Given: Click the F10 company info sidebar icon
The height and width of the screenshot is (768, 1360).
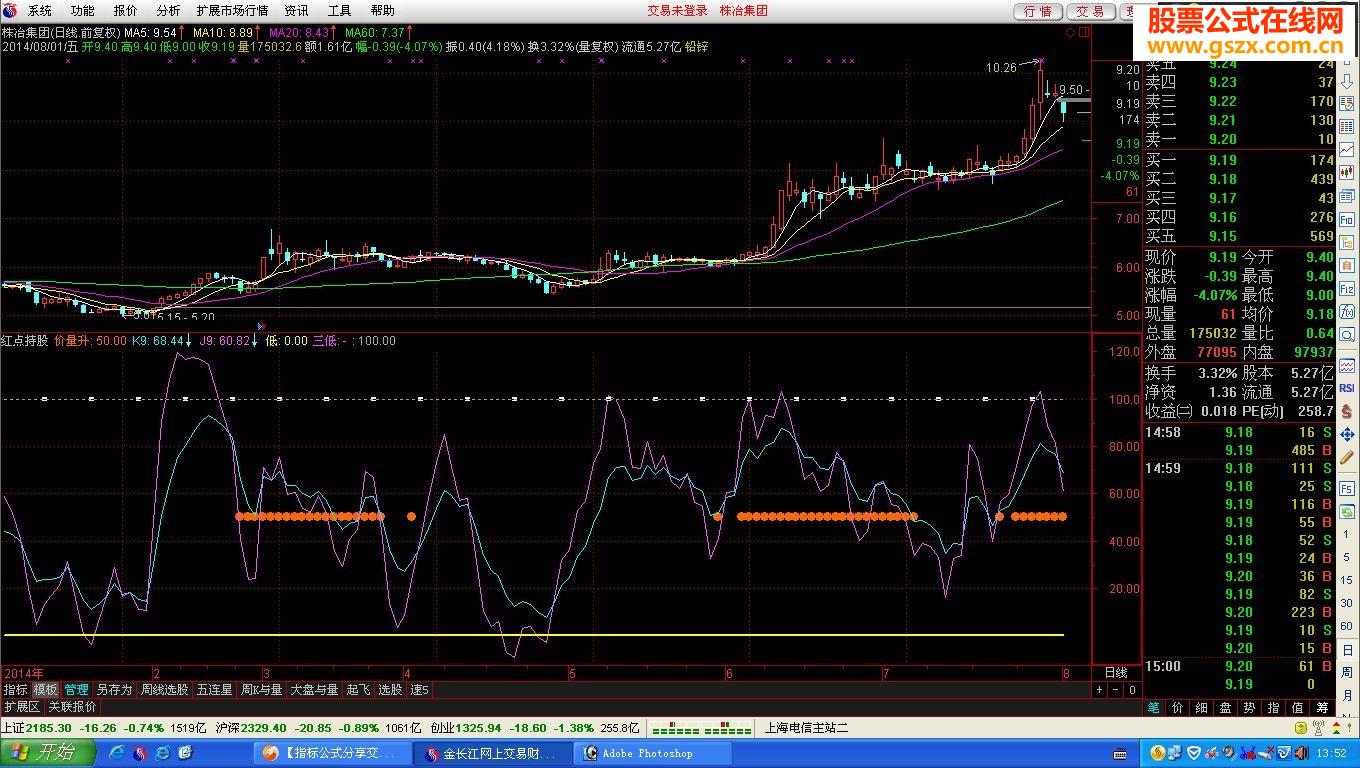Looking at the screenshot, I should (1347, 219).
